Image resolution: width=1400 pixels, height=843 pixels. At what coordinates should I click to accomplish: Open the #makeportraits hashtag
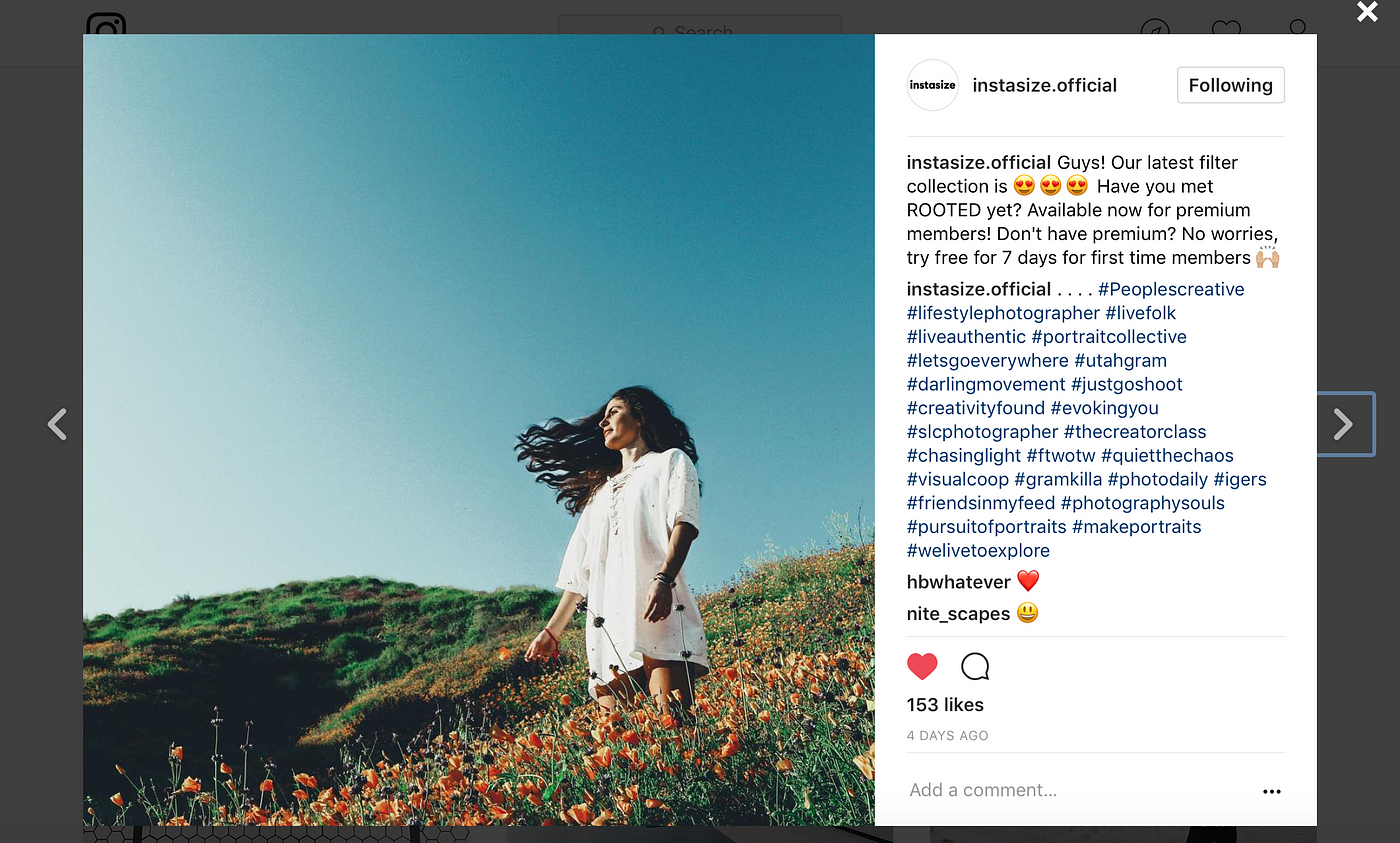point(1137,527)
